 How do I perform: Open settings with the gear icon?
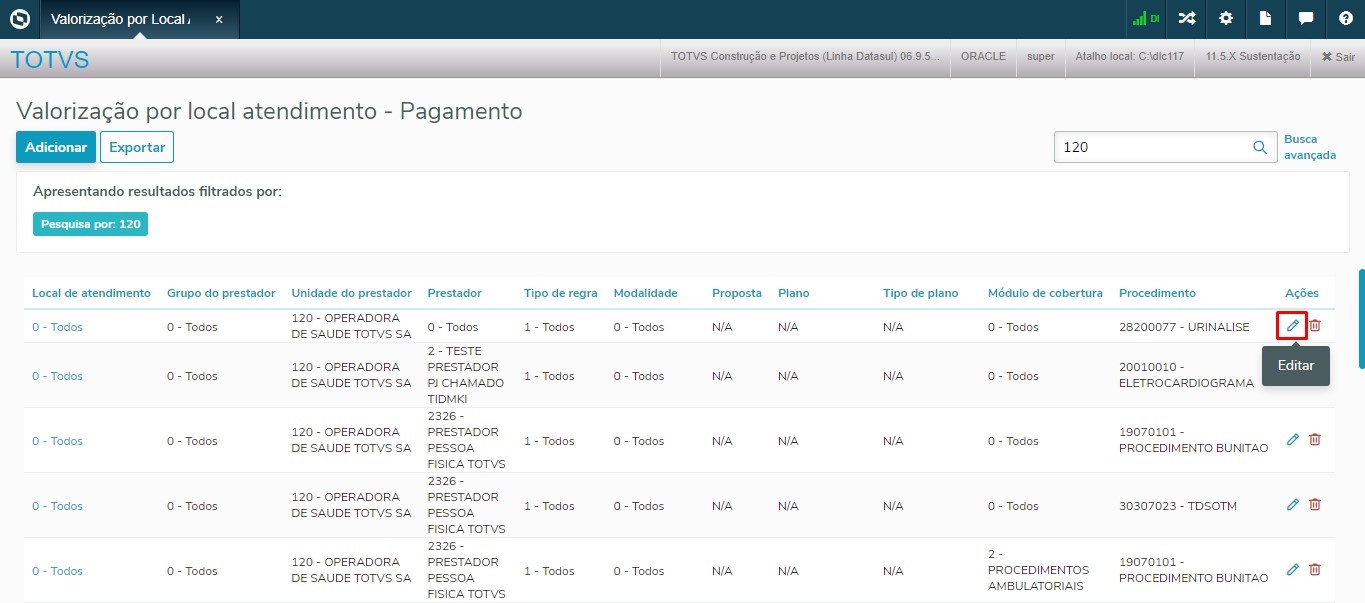(1226, 19)
